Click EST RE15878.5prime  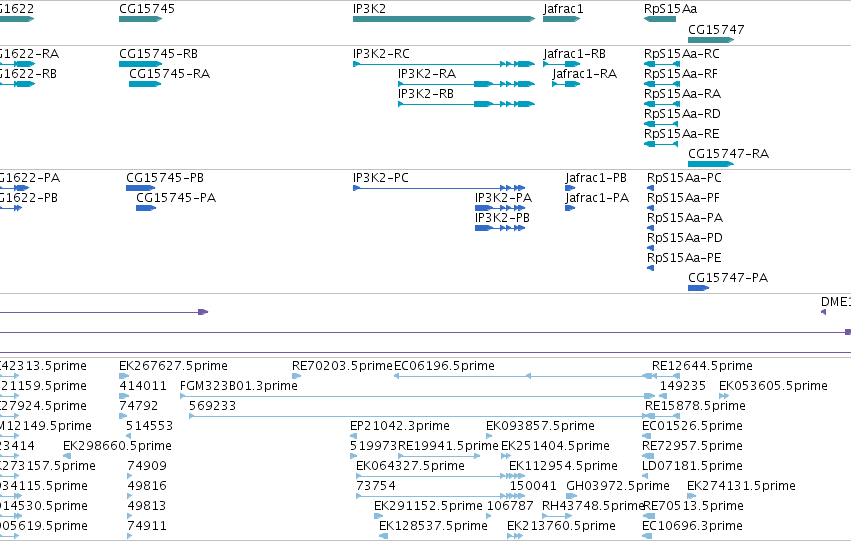click(x=695, y=406)
